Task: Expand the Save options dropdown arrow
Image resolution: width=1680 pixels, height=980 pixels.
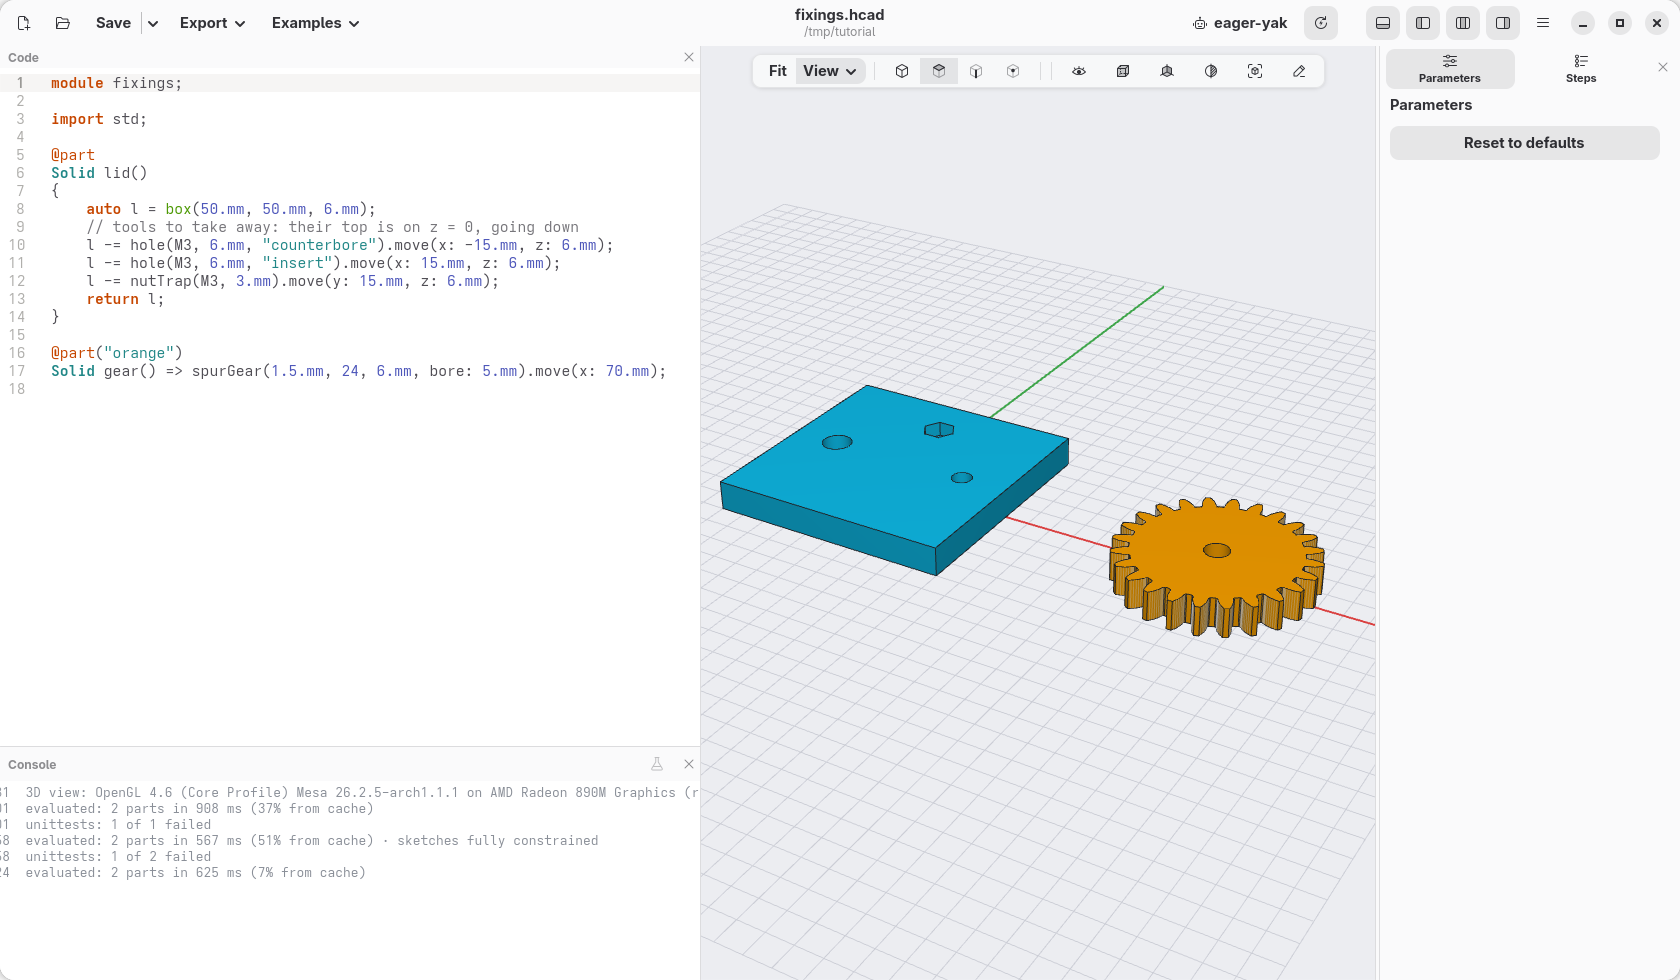Action: pyautogui.click(x=153, y=23)
